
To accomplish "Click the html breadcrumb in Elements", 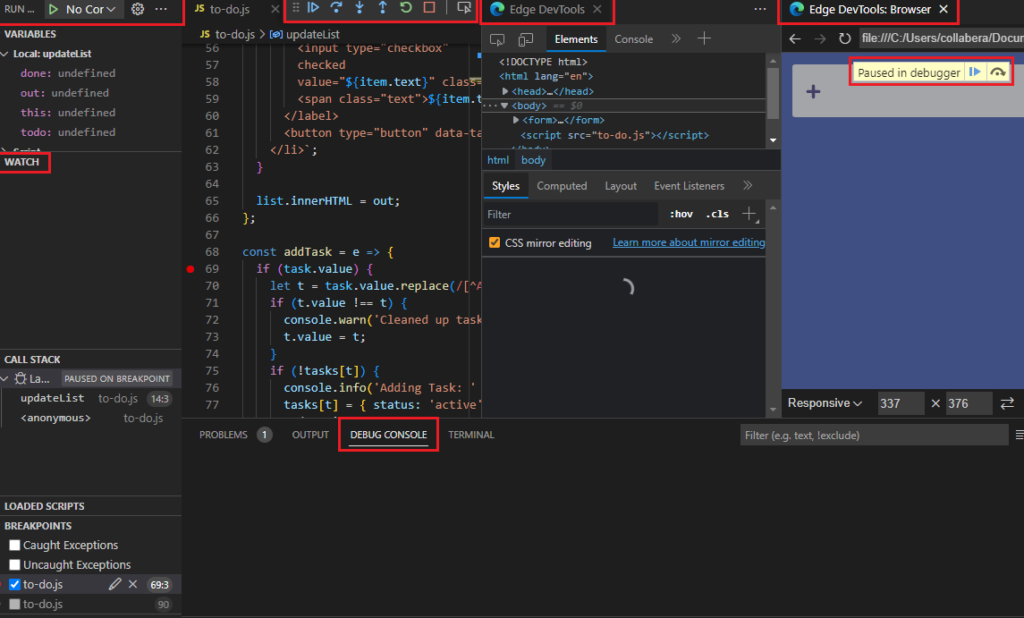I will pyautogui.click(x=498, y=160).
